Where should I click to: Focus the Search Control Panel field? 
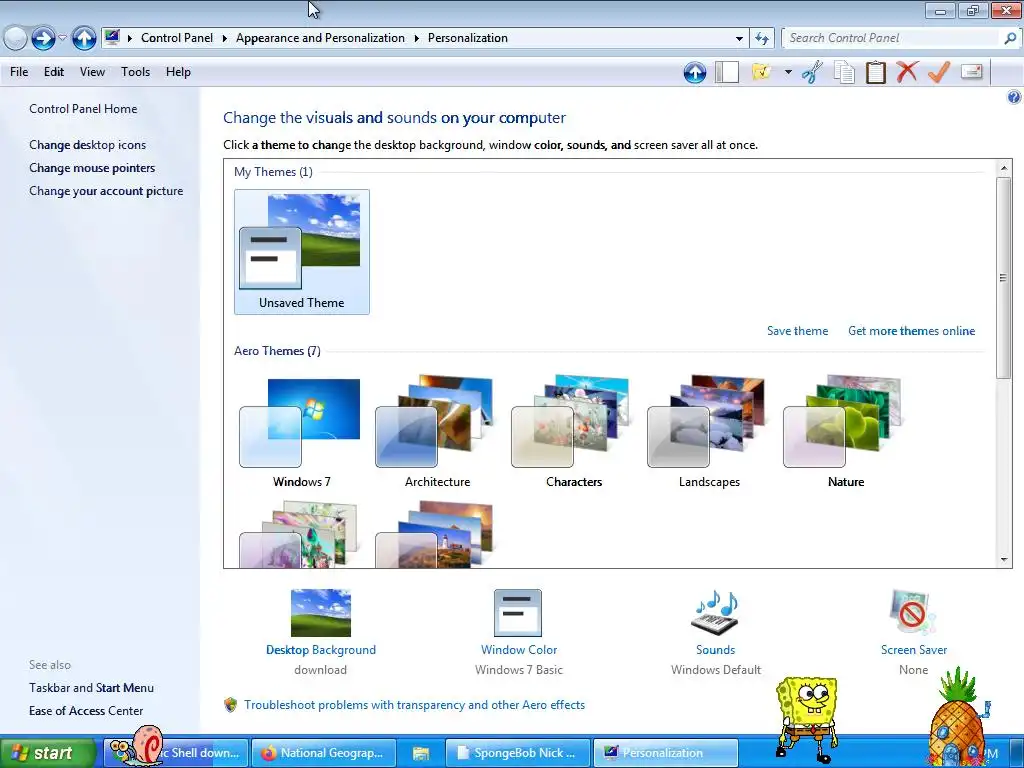pyautogui.click(x=892, y=38)
